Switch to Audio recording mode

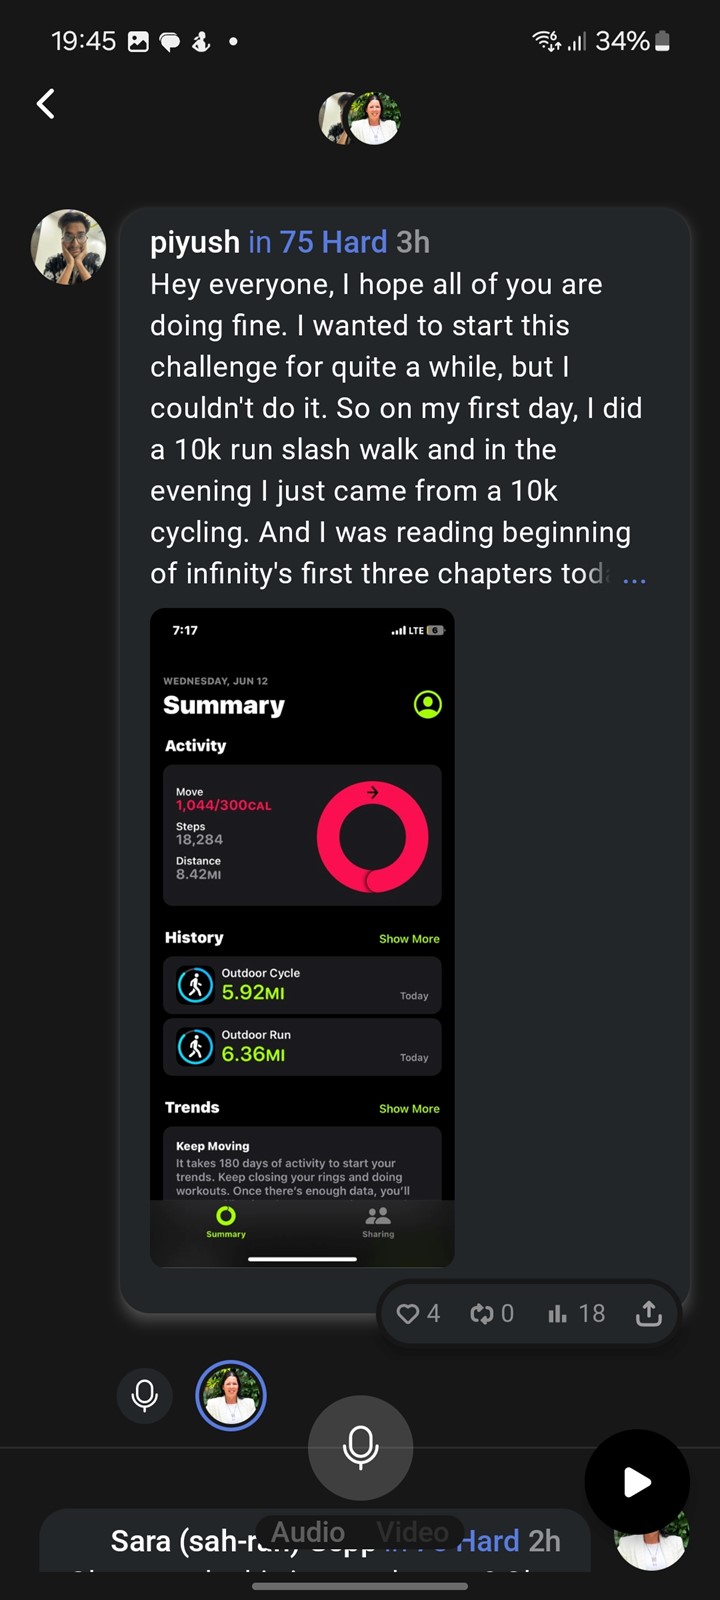click(308, 1531)
